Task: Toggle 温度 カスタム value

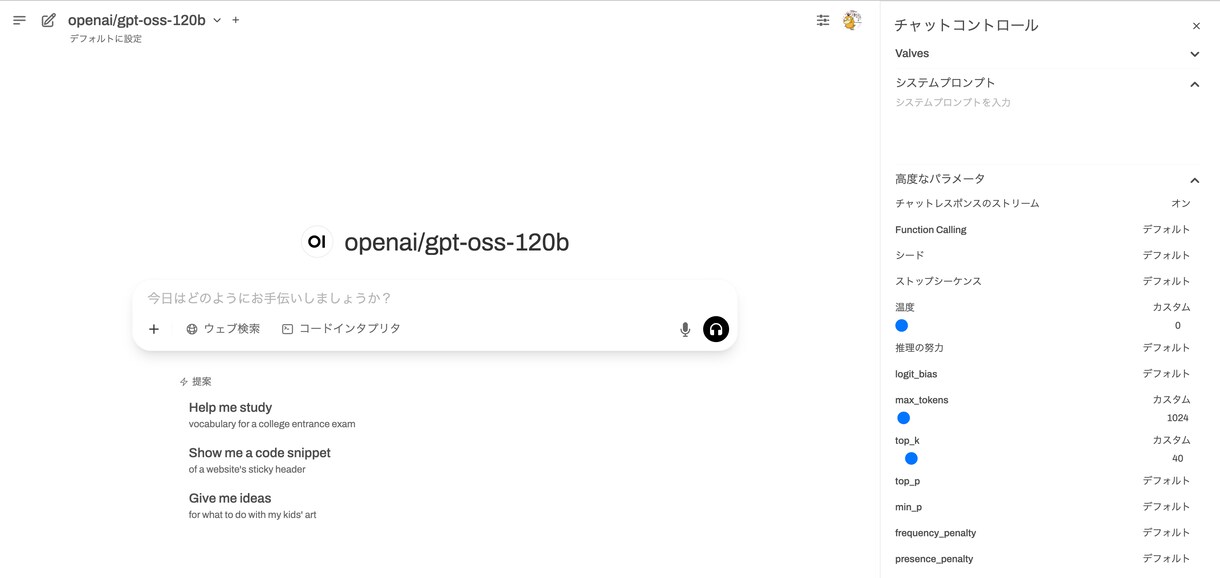Action: coord(1171,308)
